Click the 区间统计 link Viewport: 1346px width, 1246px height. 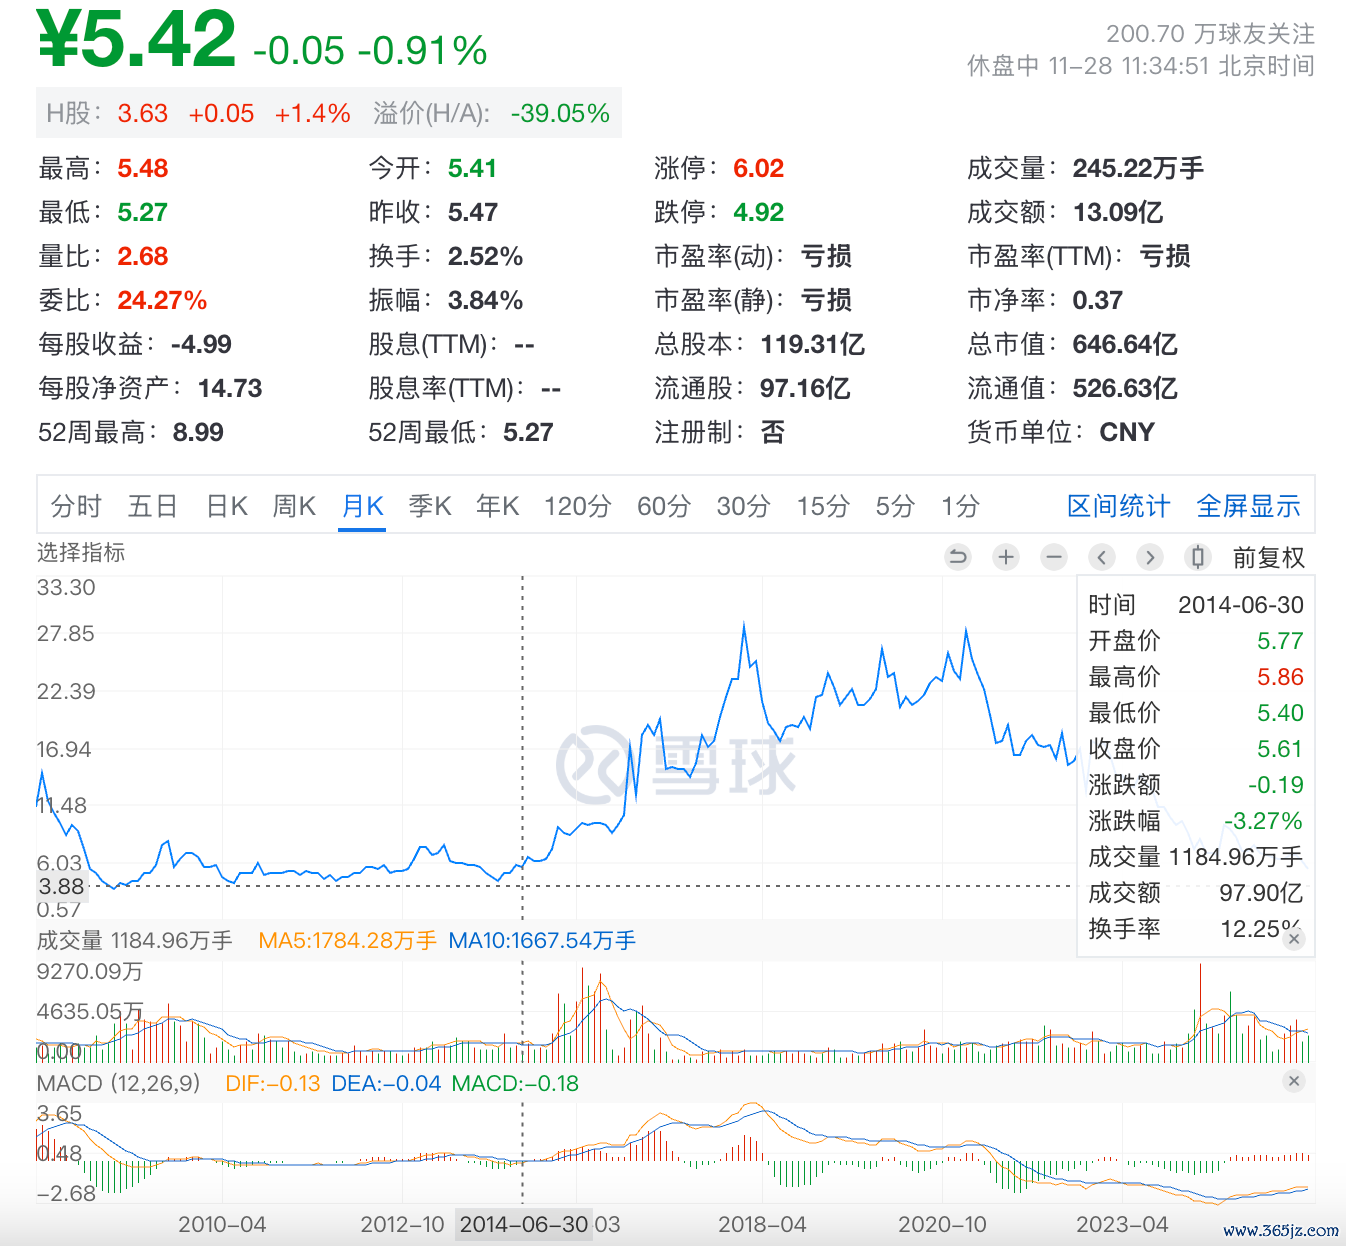point(1118,507)
